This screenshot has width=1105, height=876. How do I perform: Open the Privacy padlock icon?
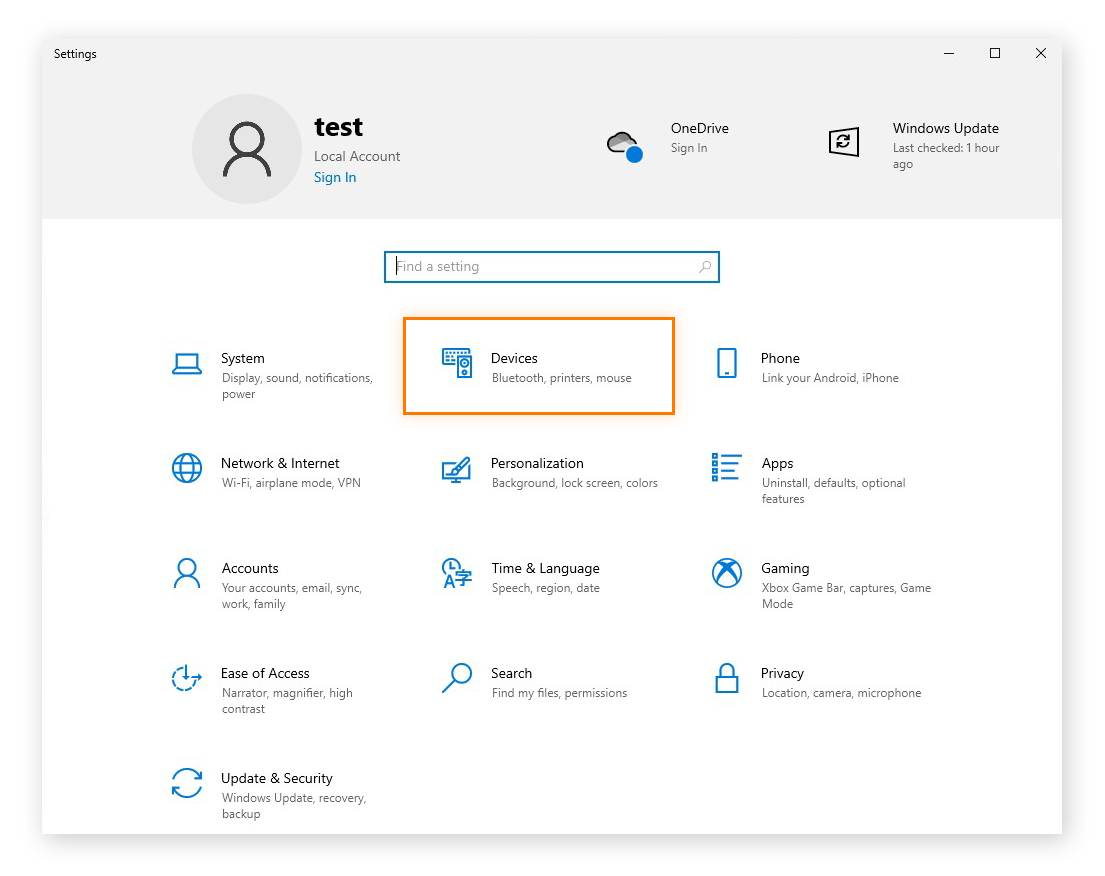[727, 678]
